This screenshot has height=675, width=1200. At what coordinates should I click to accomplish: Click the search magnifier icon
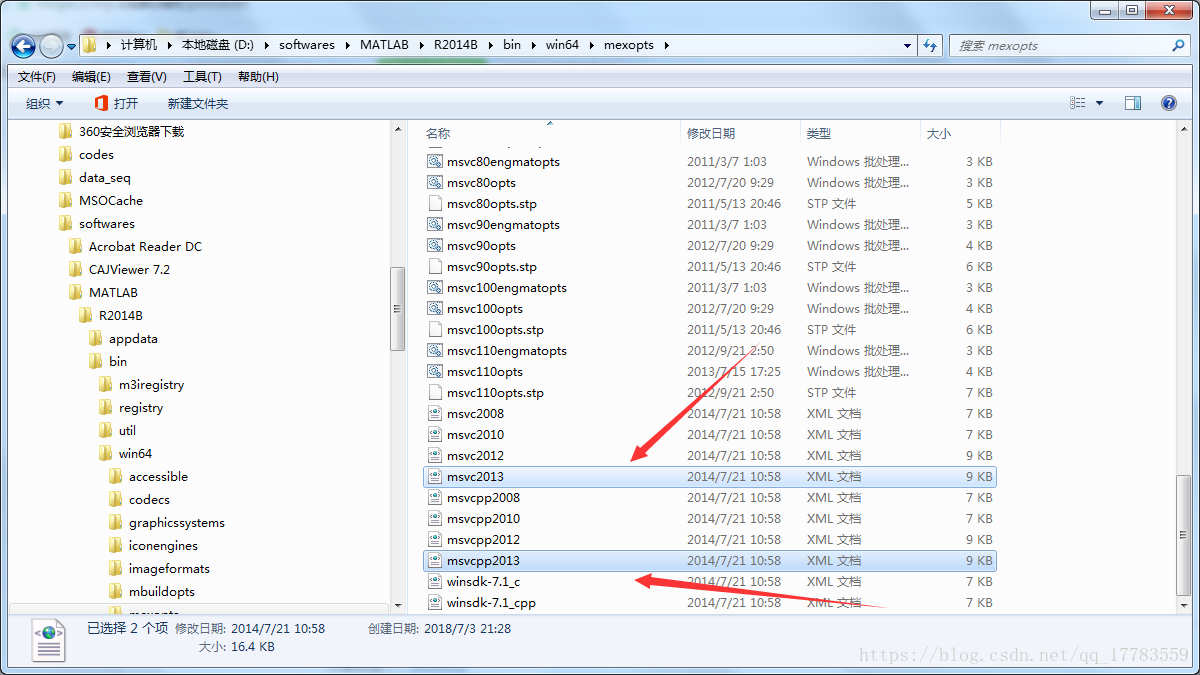(1178, 45)
